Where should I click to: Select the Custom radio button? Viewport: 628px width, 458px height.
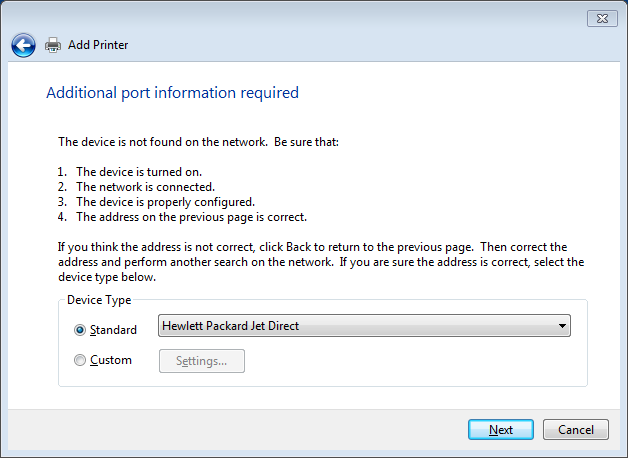coord(80,361)
